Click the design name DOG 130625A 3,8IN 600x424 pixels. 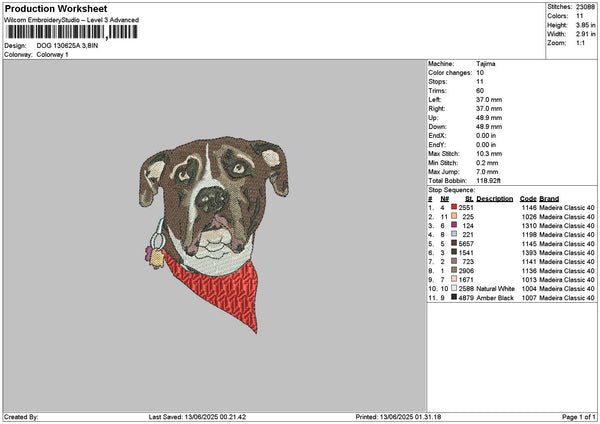tap(70, 46)
